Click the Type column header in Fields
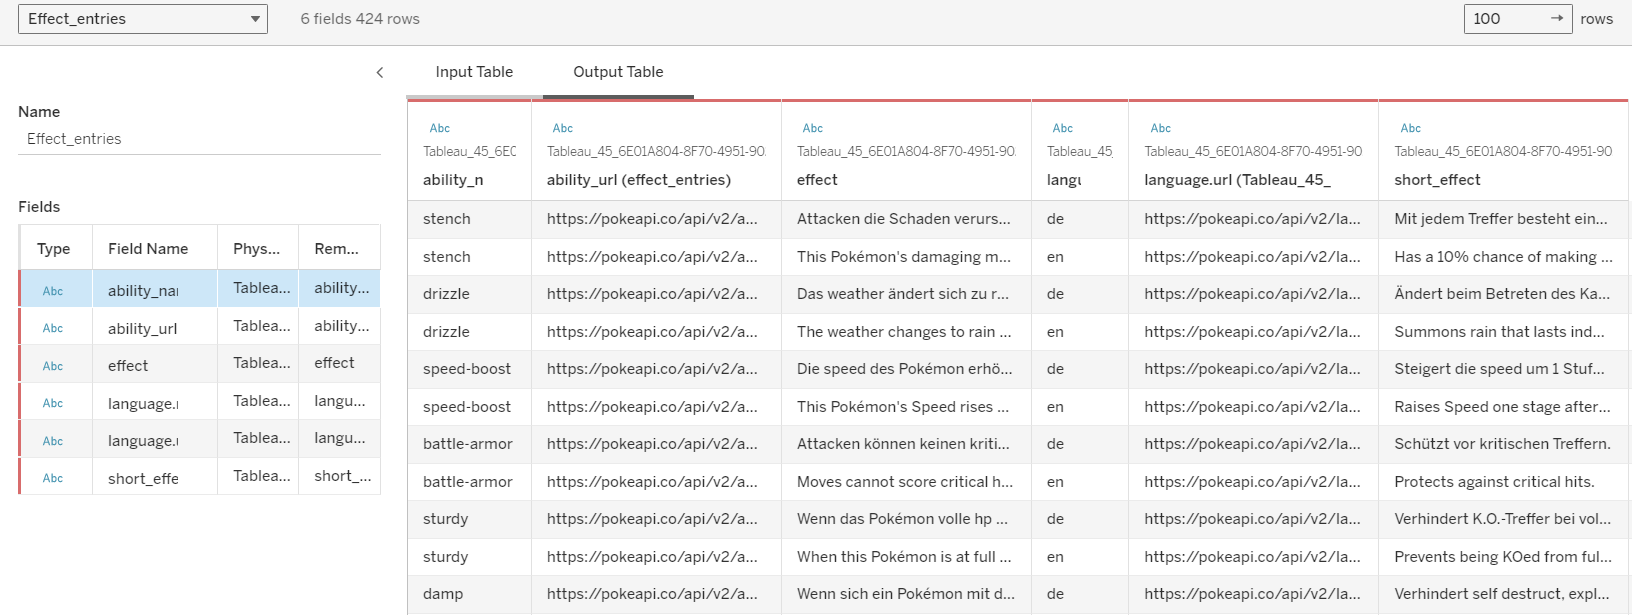This screenshot has width=1632, height=615. tap(54, 249)
